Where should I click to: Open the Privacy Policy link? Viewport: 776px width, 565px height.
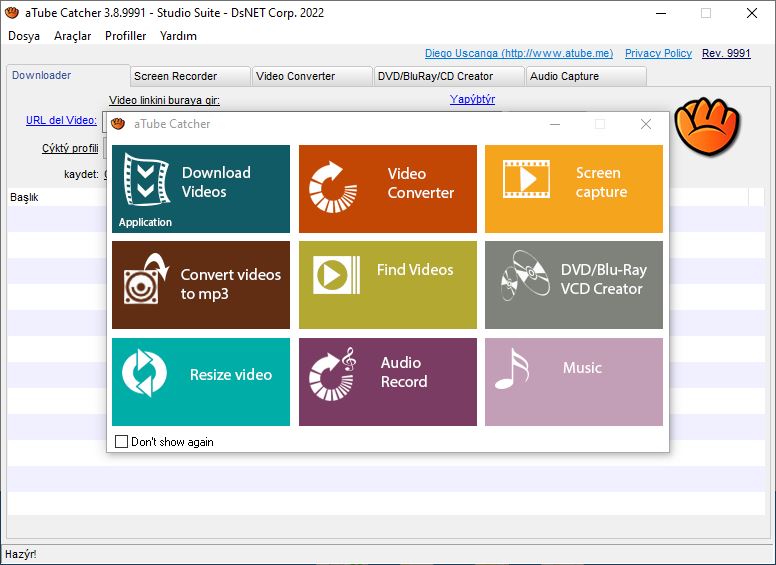(x=658, y=53)
